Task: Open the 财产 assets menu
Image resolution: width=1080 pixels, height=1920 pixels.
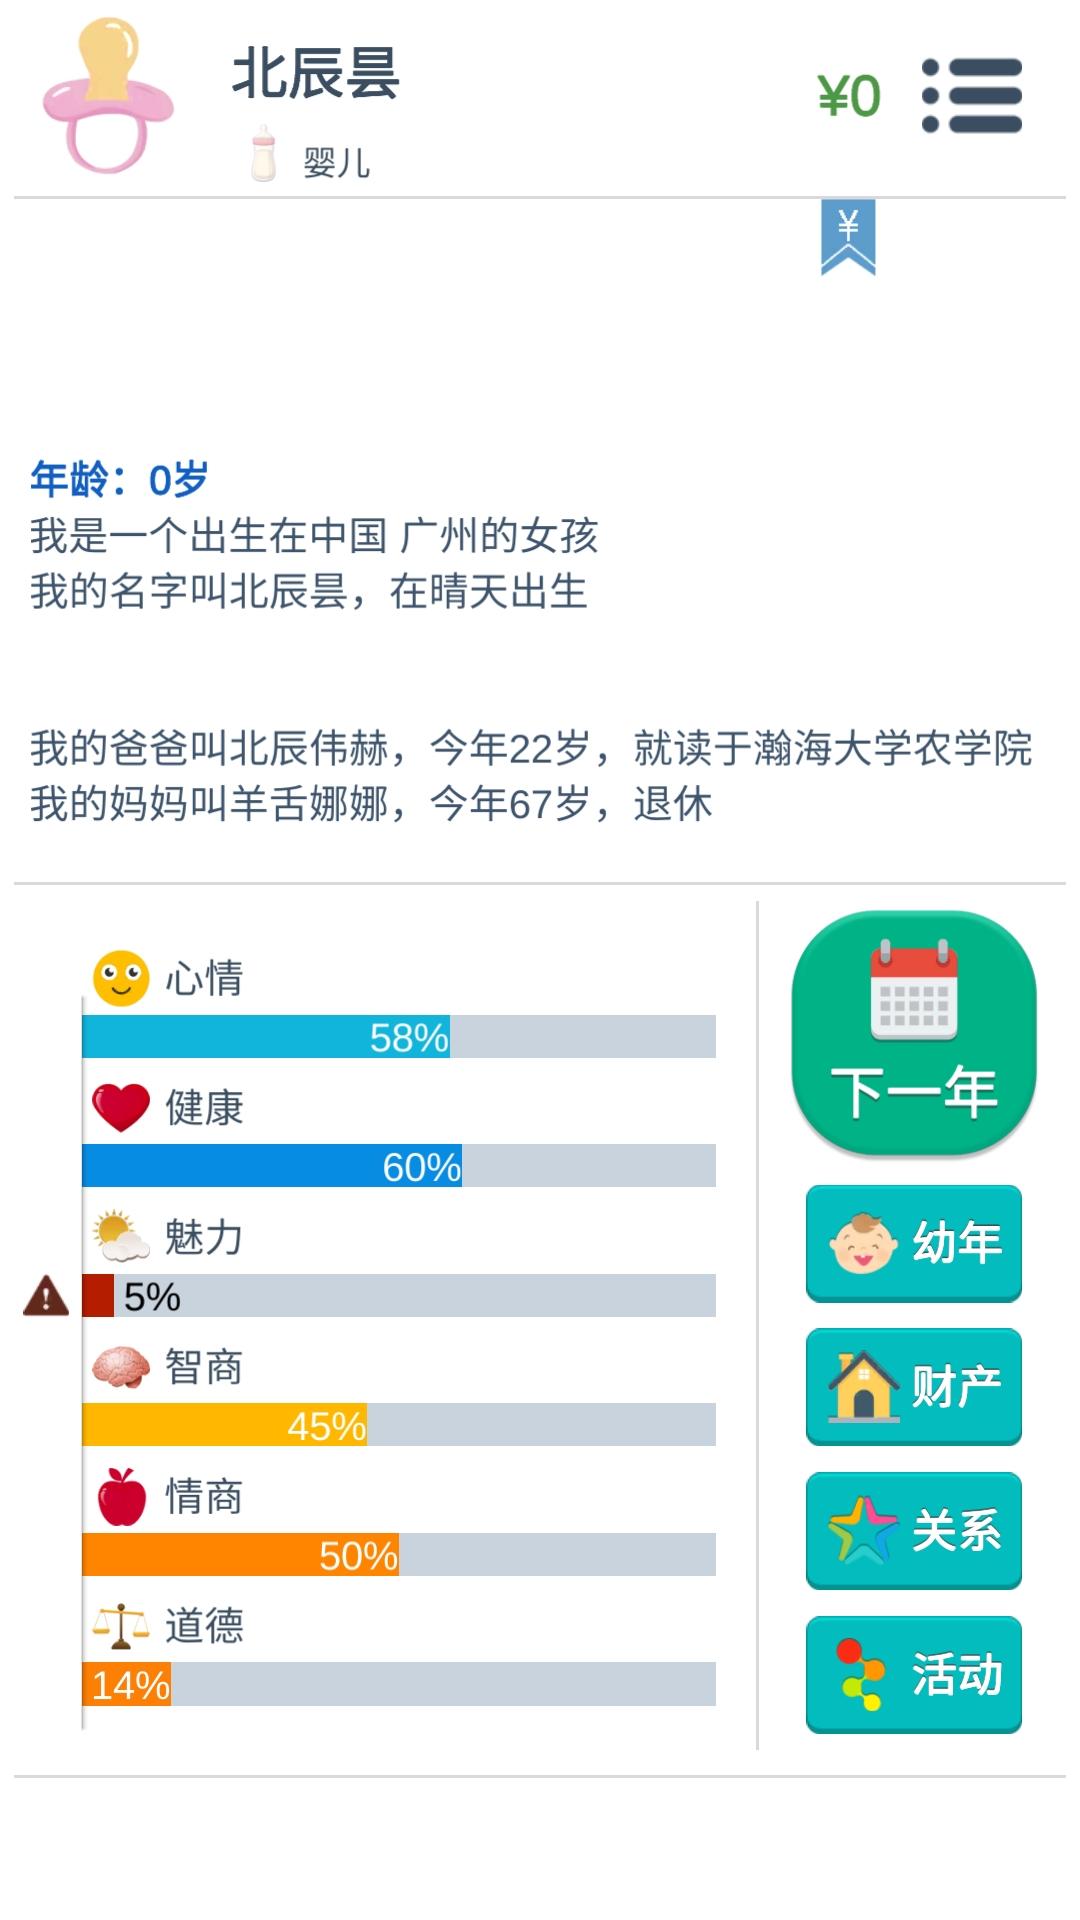Action: (914, 1386)
